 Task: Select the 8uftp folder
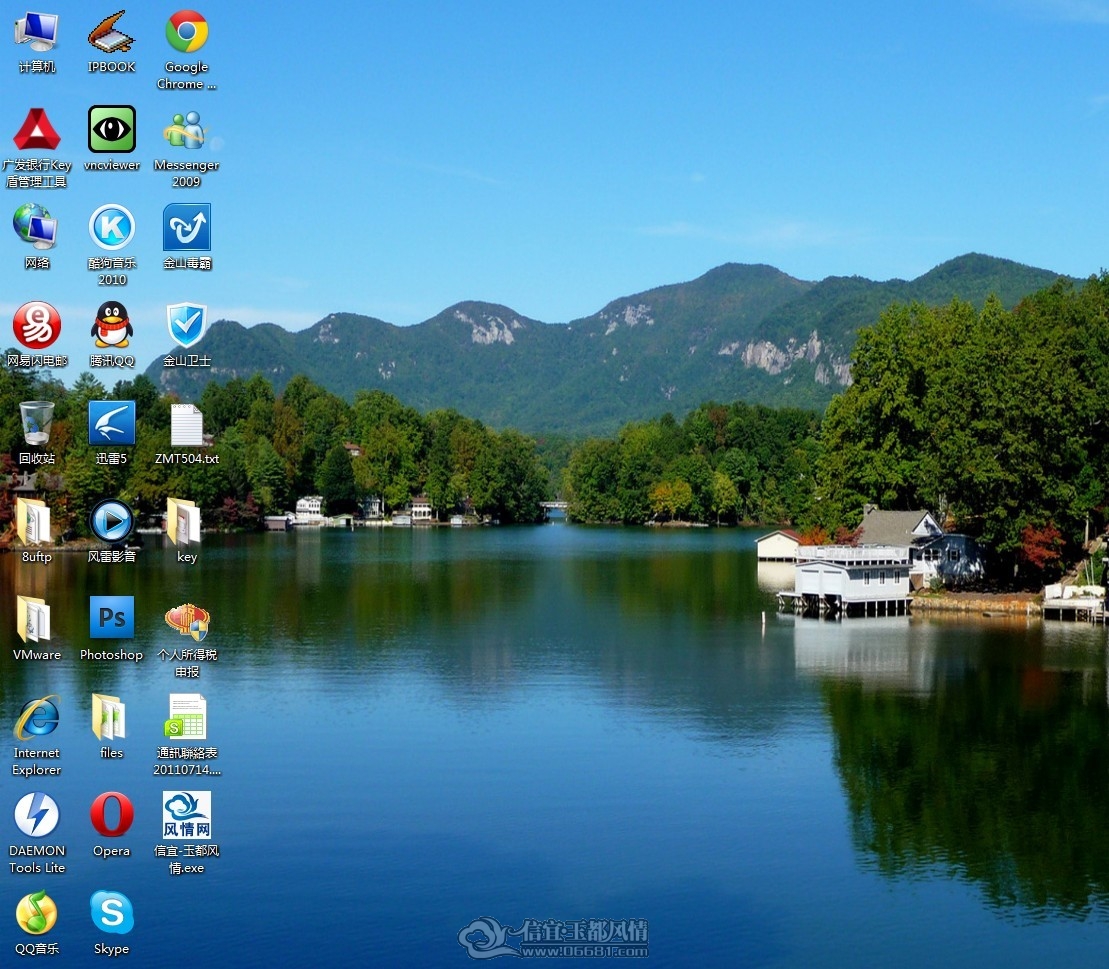click(x=33, y=521)
